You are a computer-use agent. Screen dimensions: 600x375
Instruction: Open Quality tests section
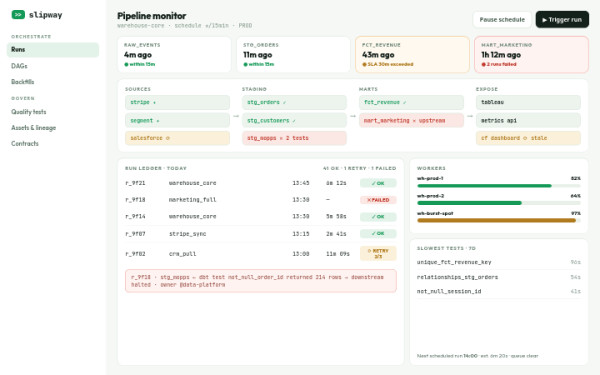coord(53,112)
